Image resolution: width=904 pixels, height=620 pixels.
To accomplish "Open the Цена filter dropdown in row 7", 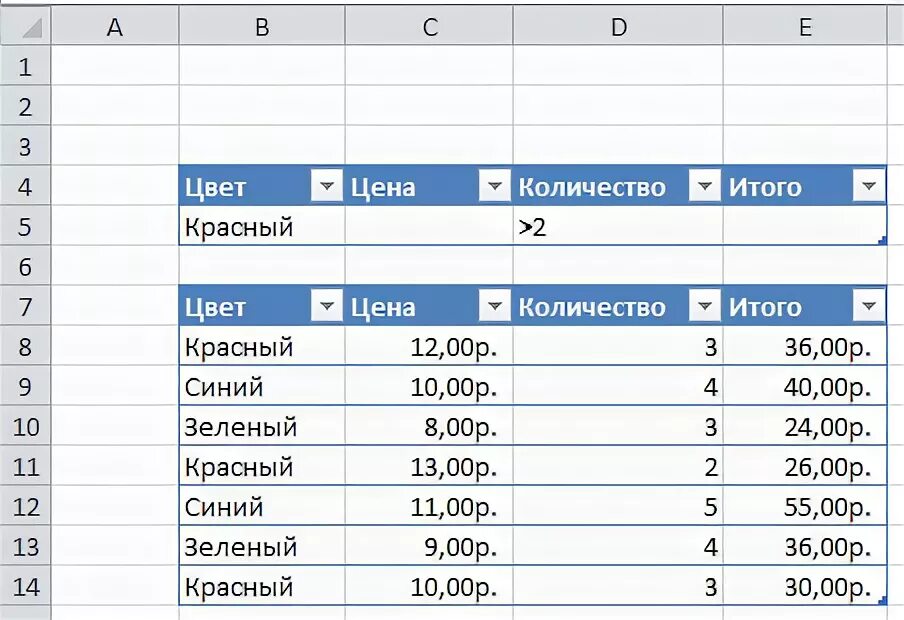I will click(x=495, y=306).
